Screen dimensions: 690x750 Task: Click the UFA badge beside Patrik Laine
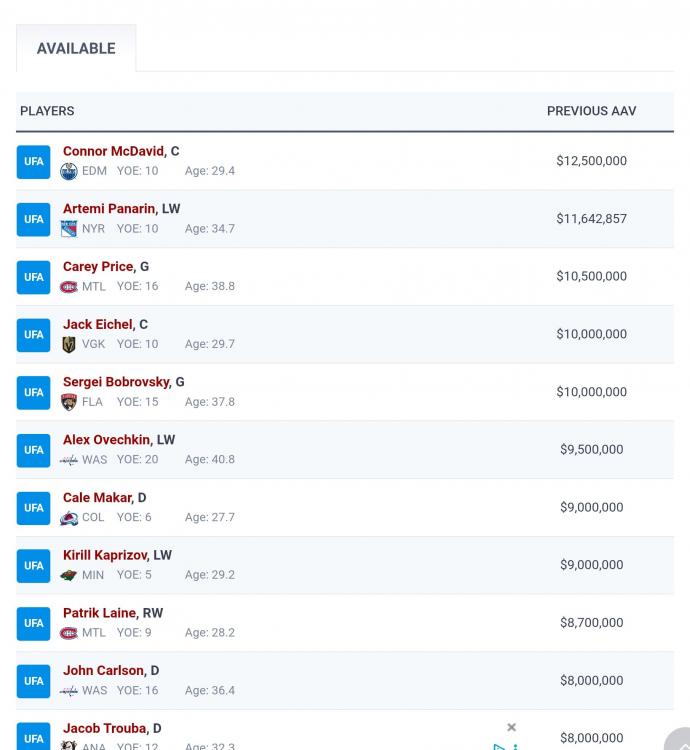[x=33, y=623]
